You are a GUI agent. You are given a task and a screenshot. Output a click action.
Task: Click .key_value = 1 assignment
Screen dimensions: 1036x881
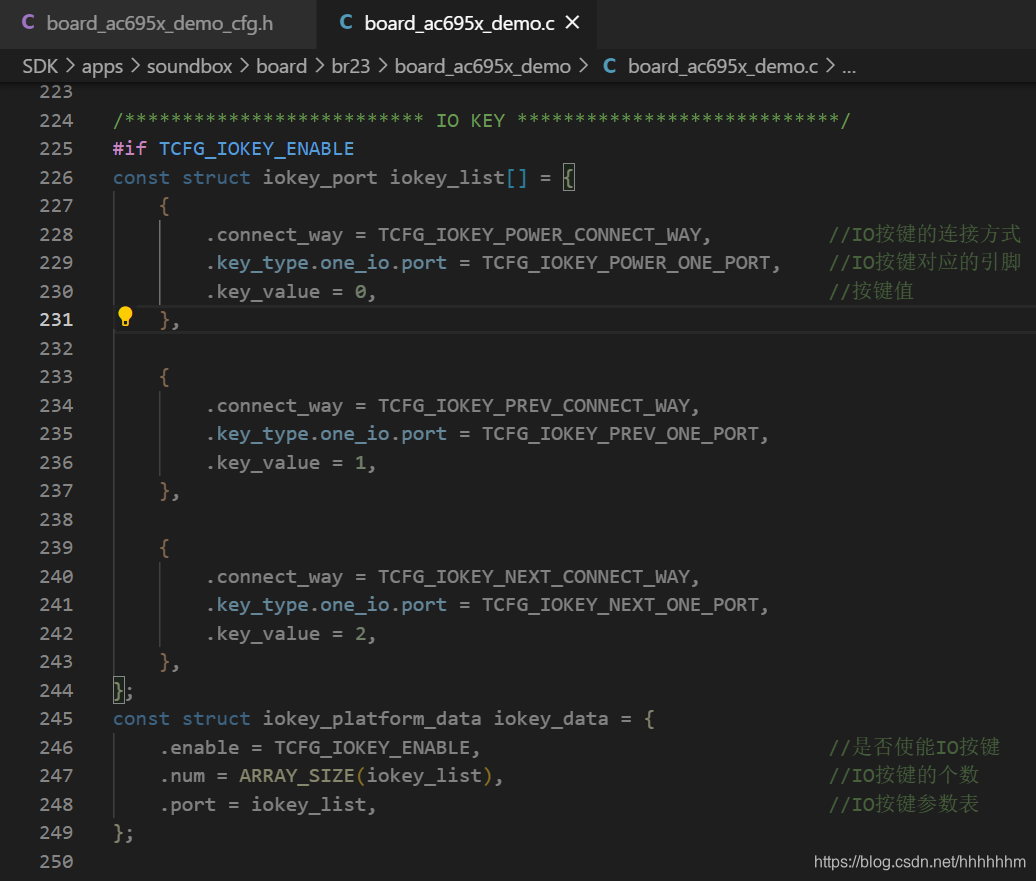pyautogui.click(x=291, y=463)
